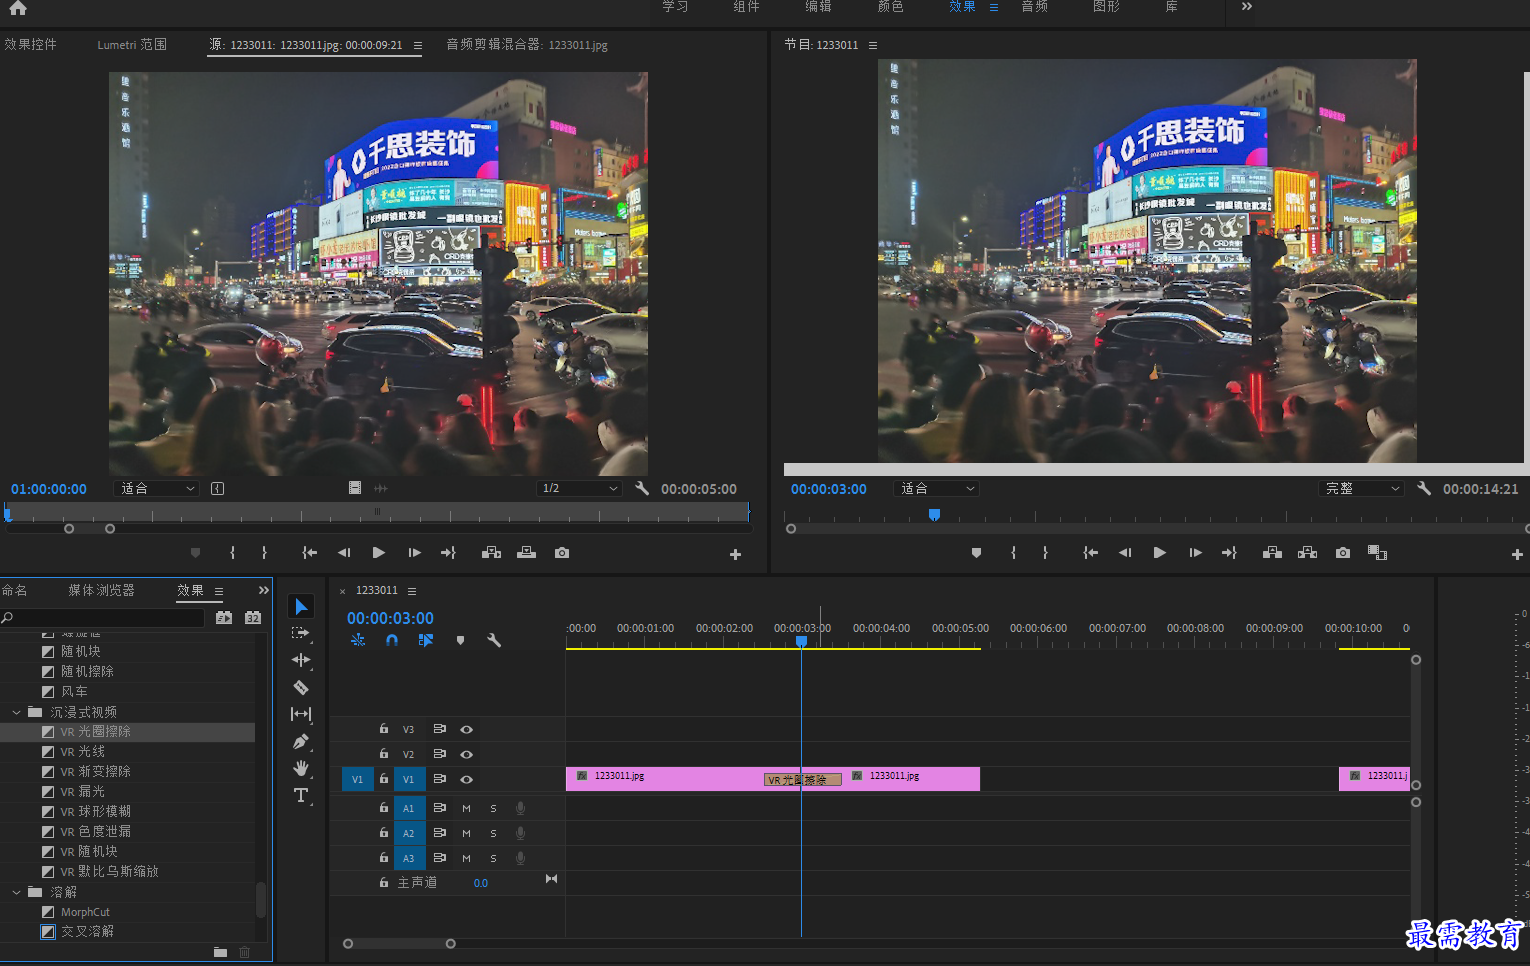Mute audio track A1
The height and width of the screenshot is (966, 1530).
coord(466,808)
